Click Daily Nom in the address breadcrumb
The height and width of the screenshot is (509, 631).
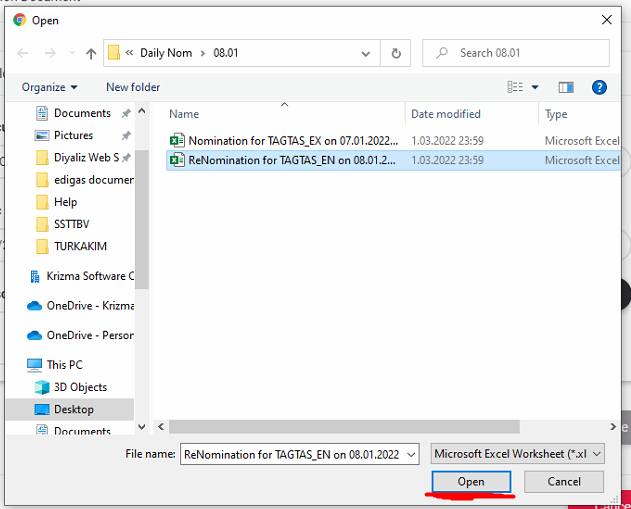point(166,53)
